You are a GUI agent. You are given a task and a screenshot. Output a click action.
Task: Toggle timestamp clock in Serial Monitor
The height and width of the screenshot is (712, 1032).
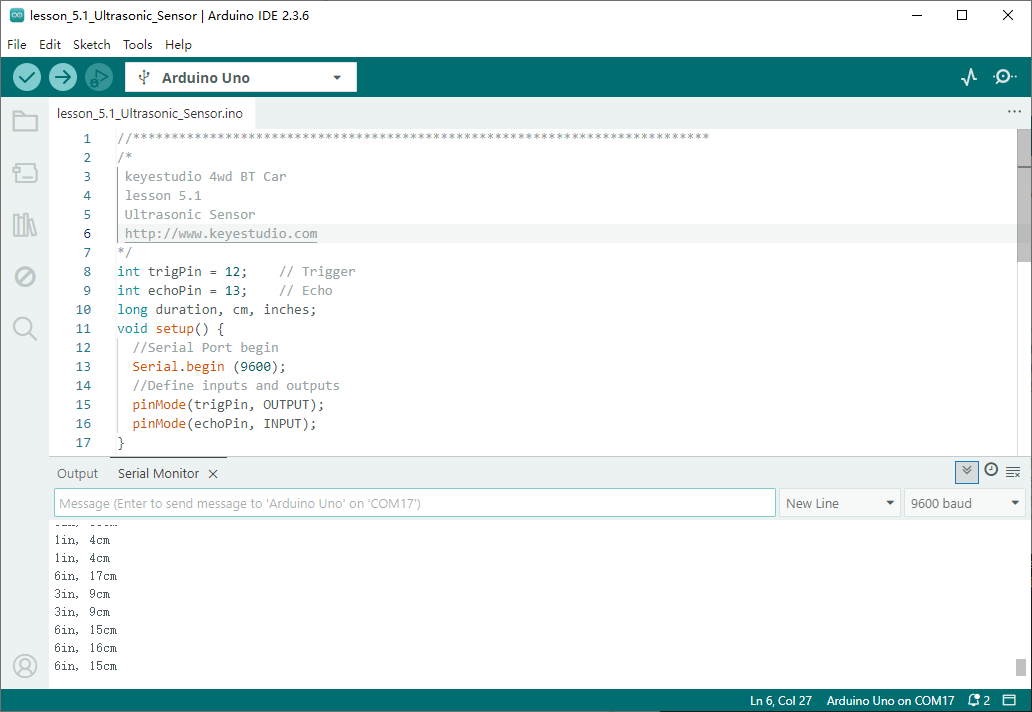tap(991, 470)
